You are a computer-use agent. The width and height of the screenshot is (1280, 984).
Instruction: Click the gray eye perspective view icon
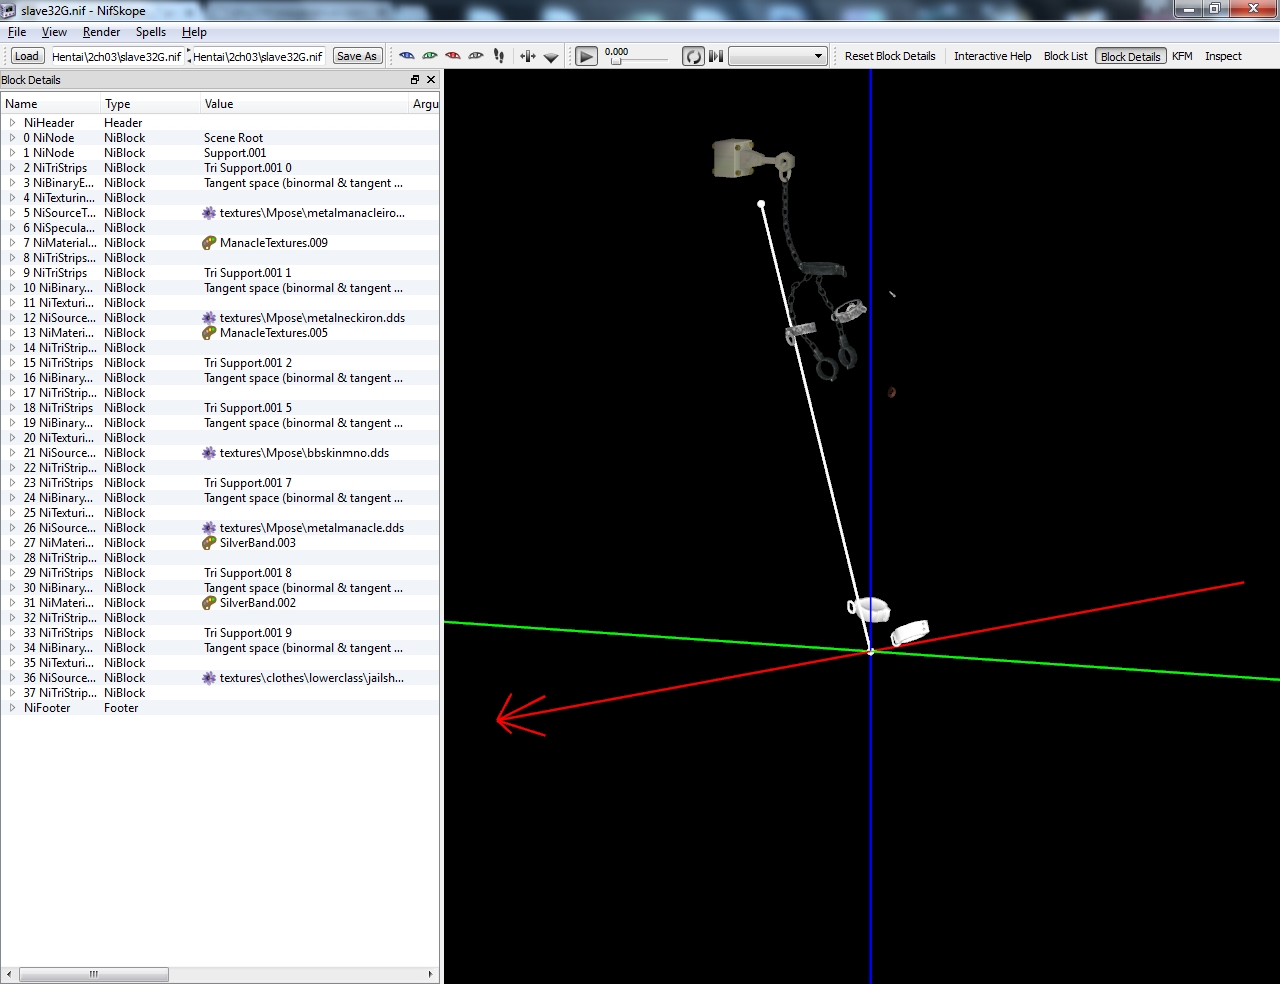[476, 56]
